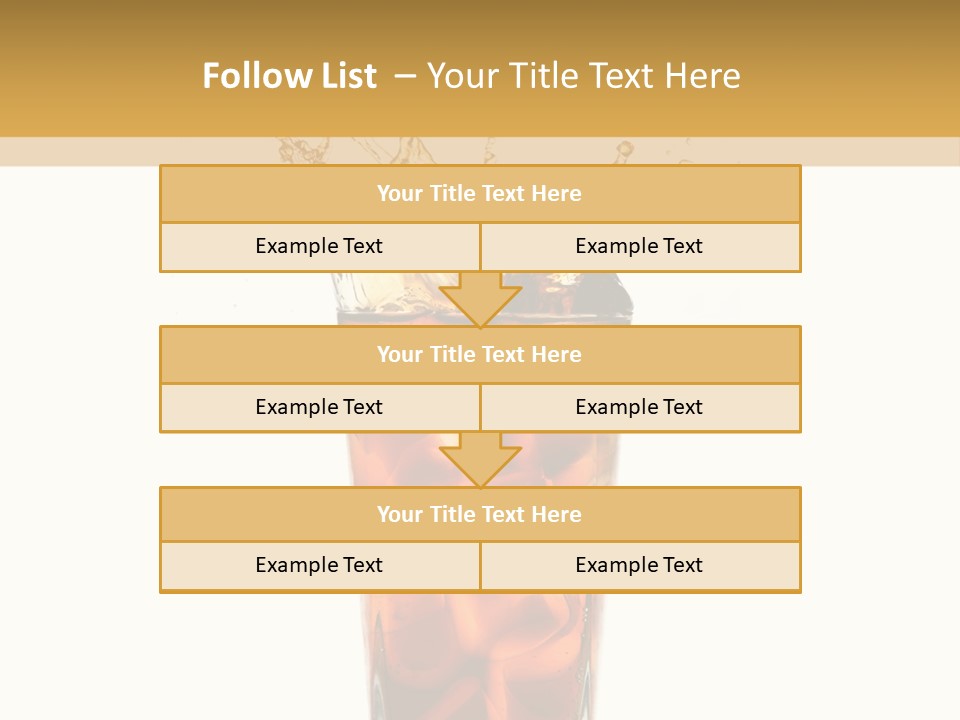Click the bold "Follow List" title text
The height and width of the screenshot is (720, 960).
coord(289,76)
